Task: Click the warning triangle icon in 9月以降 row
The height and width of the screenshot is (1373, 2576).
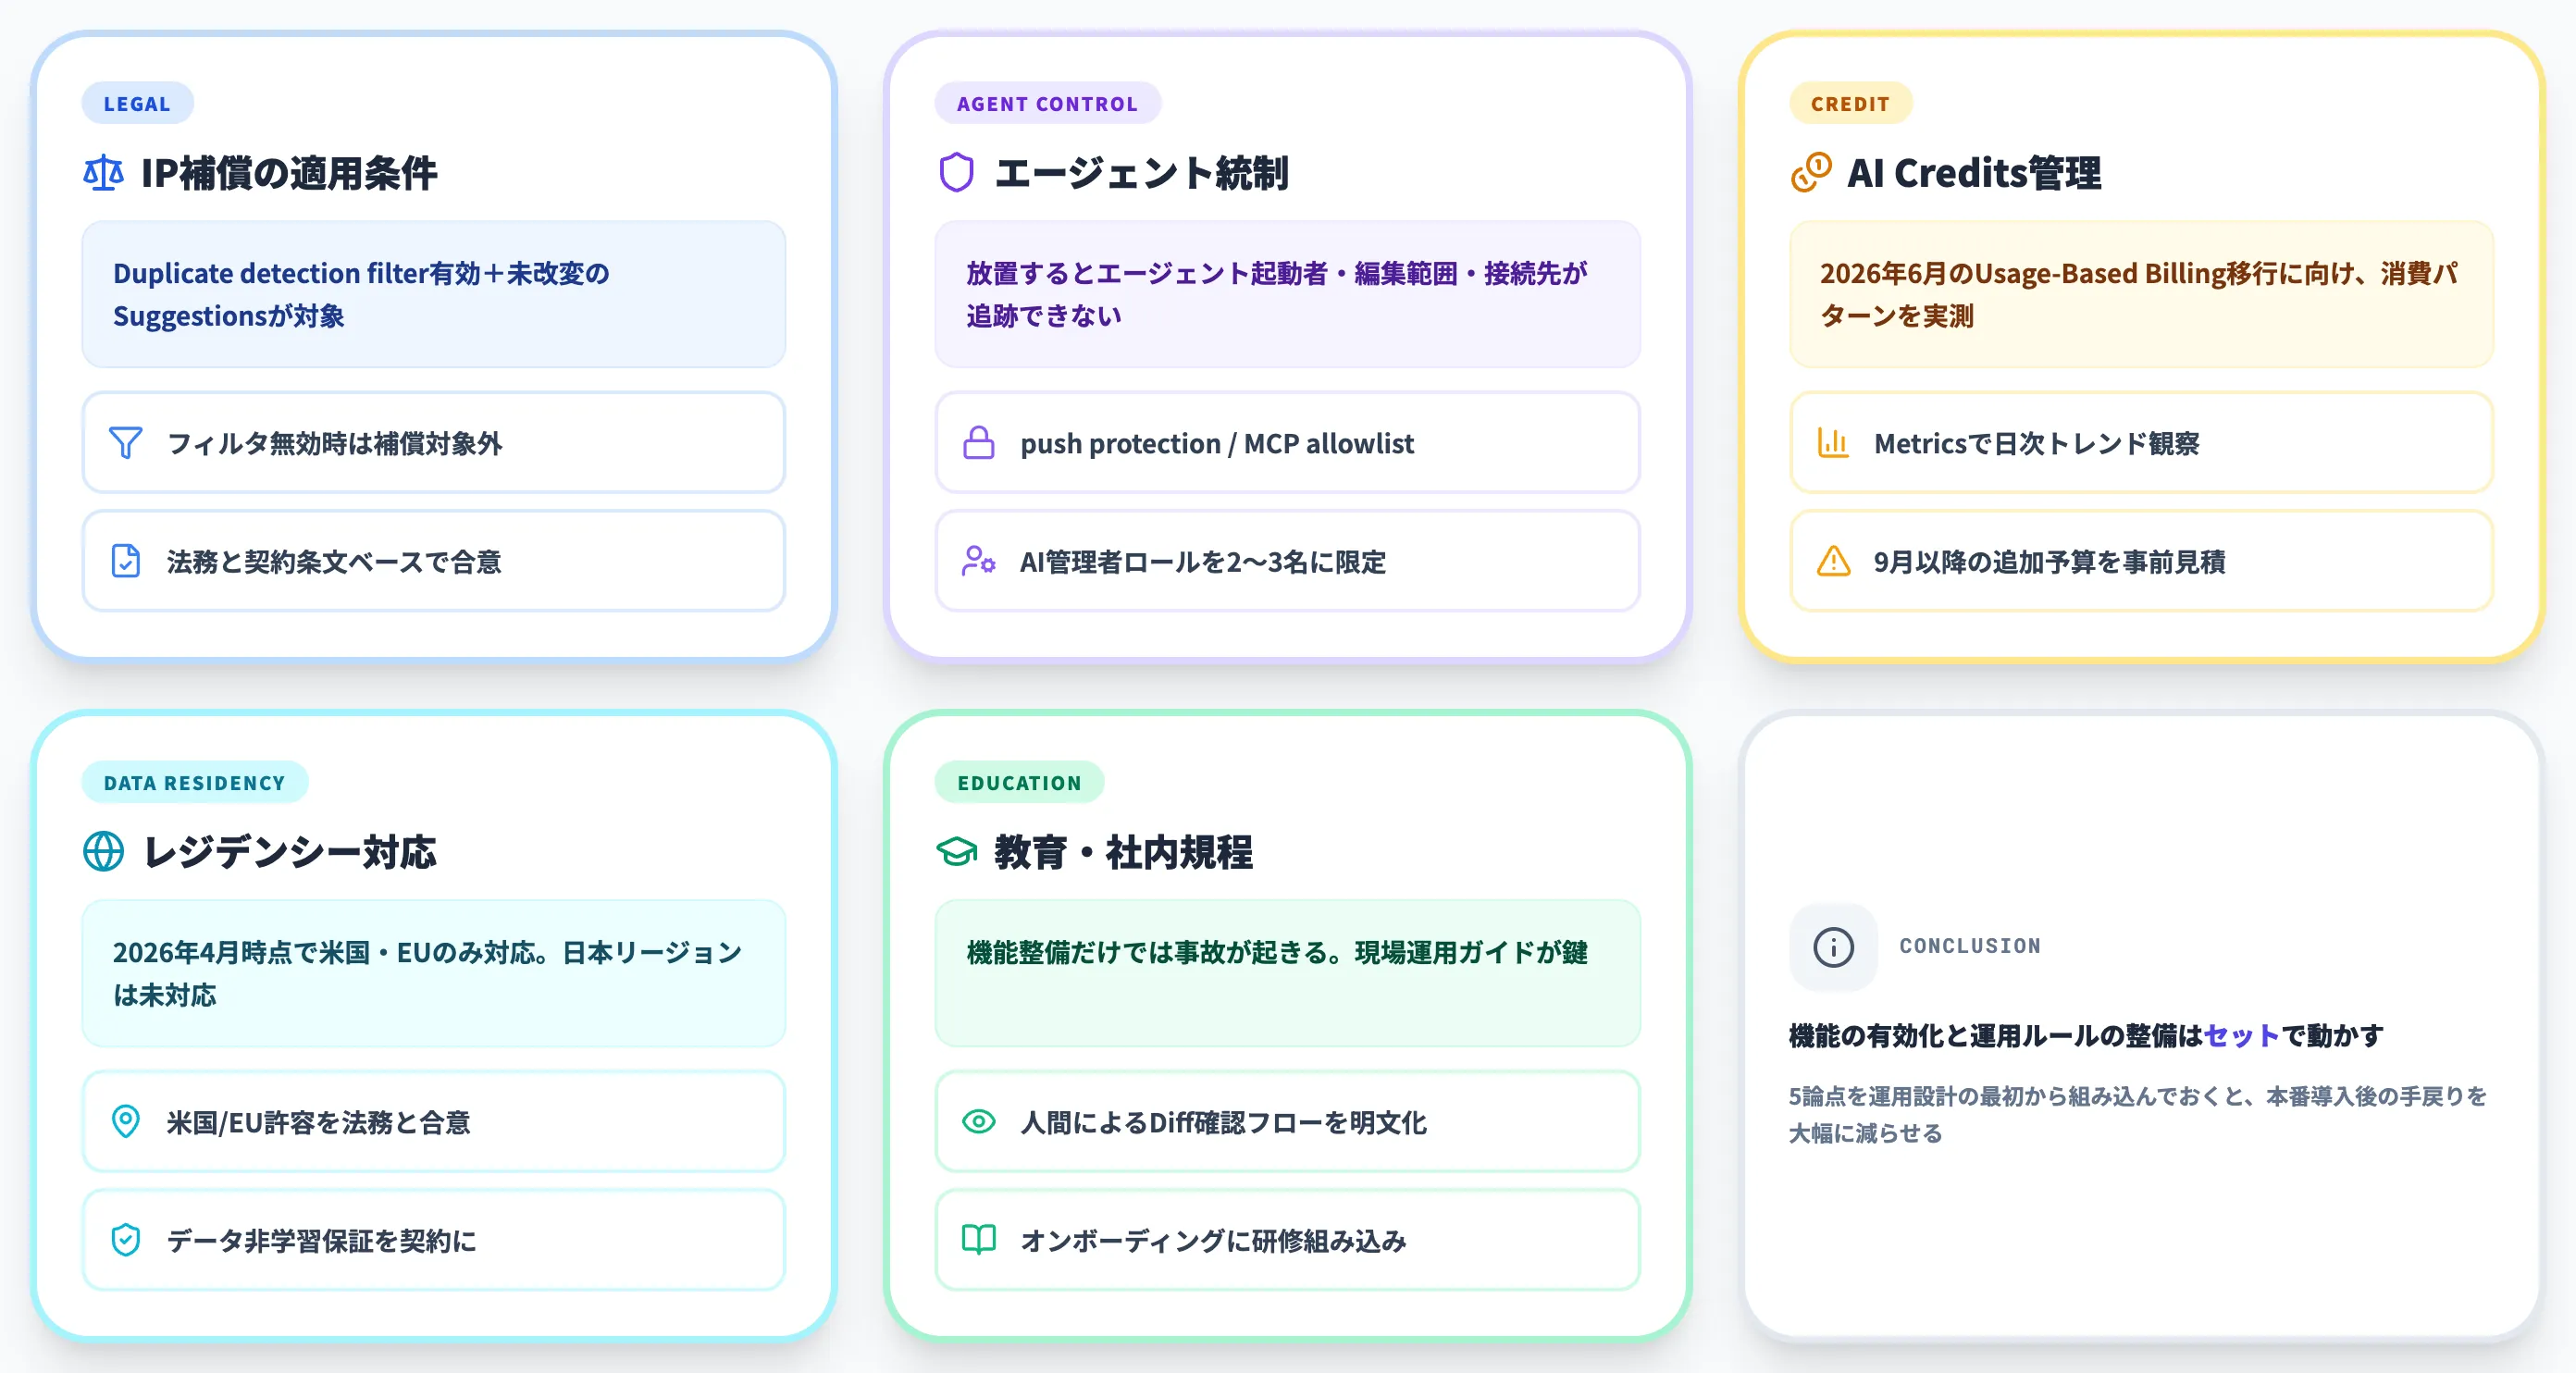Action: (x=1833, y=561)
